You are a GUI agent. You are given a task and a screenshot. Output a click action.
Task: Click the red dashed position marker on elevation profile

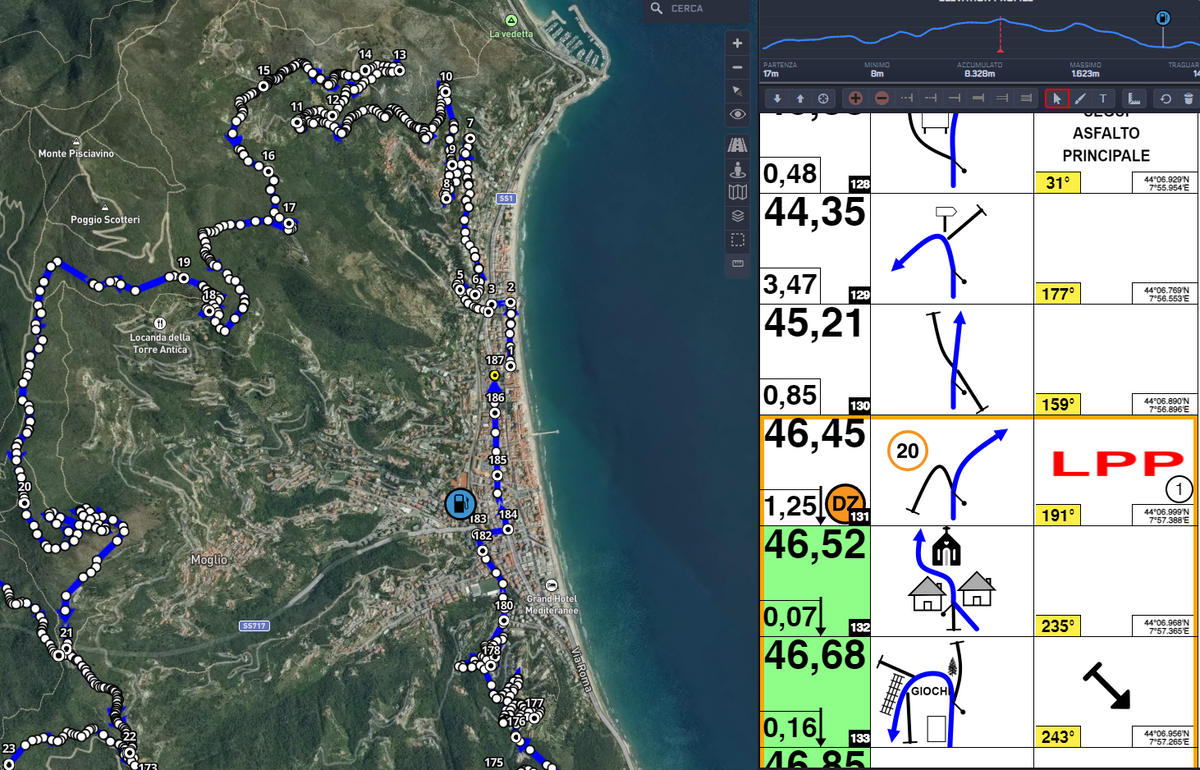(1000, 34)
